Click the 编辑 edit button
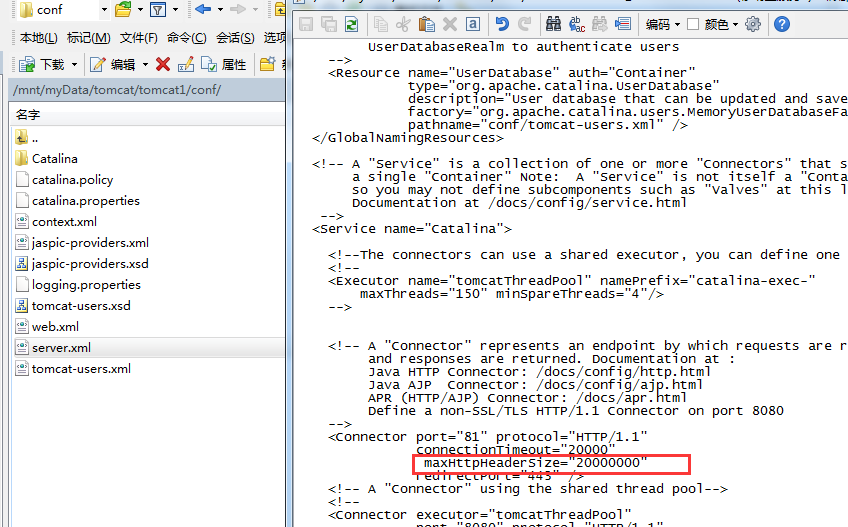This screenshot has width=848, height=527. click(x=112, y=65)
